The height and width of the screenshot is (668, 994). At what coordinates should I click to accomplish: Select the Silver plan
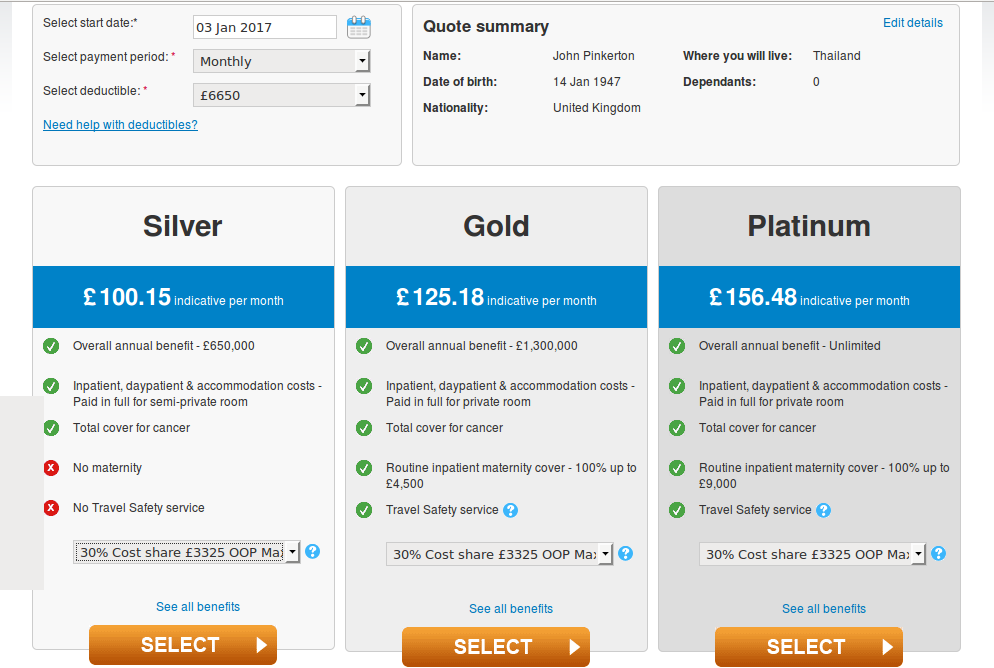[x=183, y=645]
